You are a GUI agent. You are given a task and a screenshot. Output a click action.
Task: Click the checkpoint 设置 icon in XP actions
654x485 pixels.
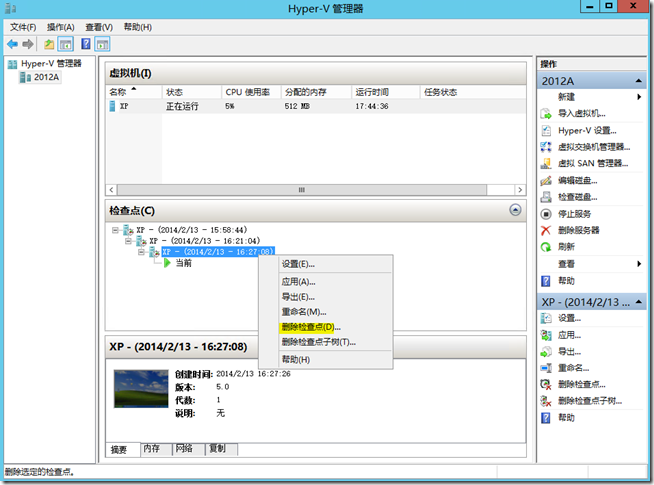(x=546, y=318)
